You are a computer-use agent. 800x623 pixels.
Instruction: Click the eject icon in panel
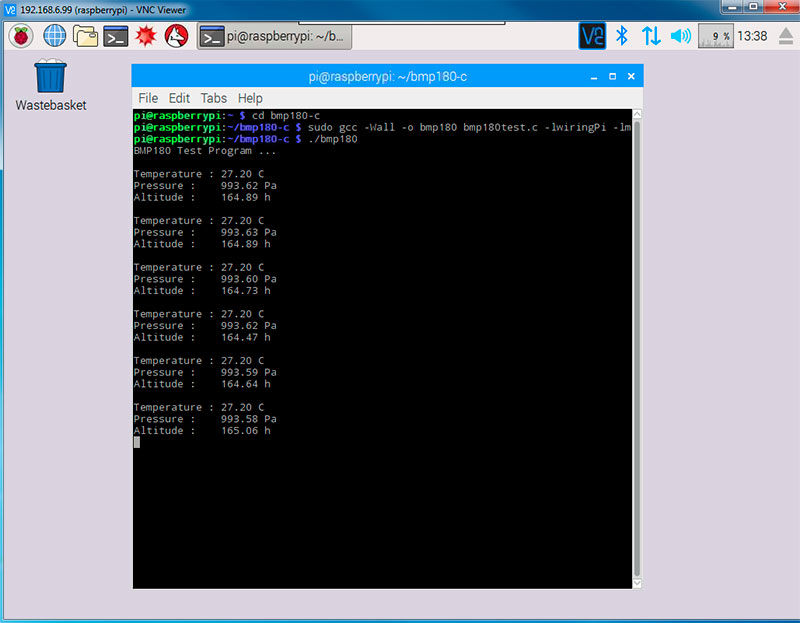tap(785, 36)
